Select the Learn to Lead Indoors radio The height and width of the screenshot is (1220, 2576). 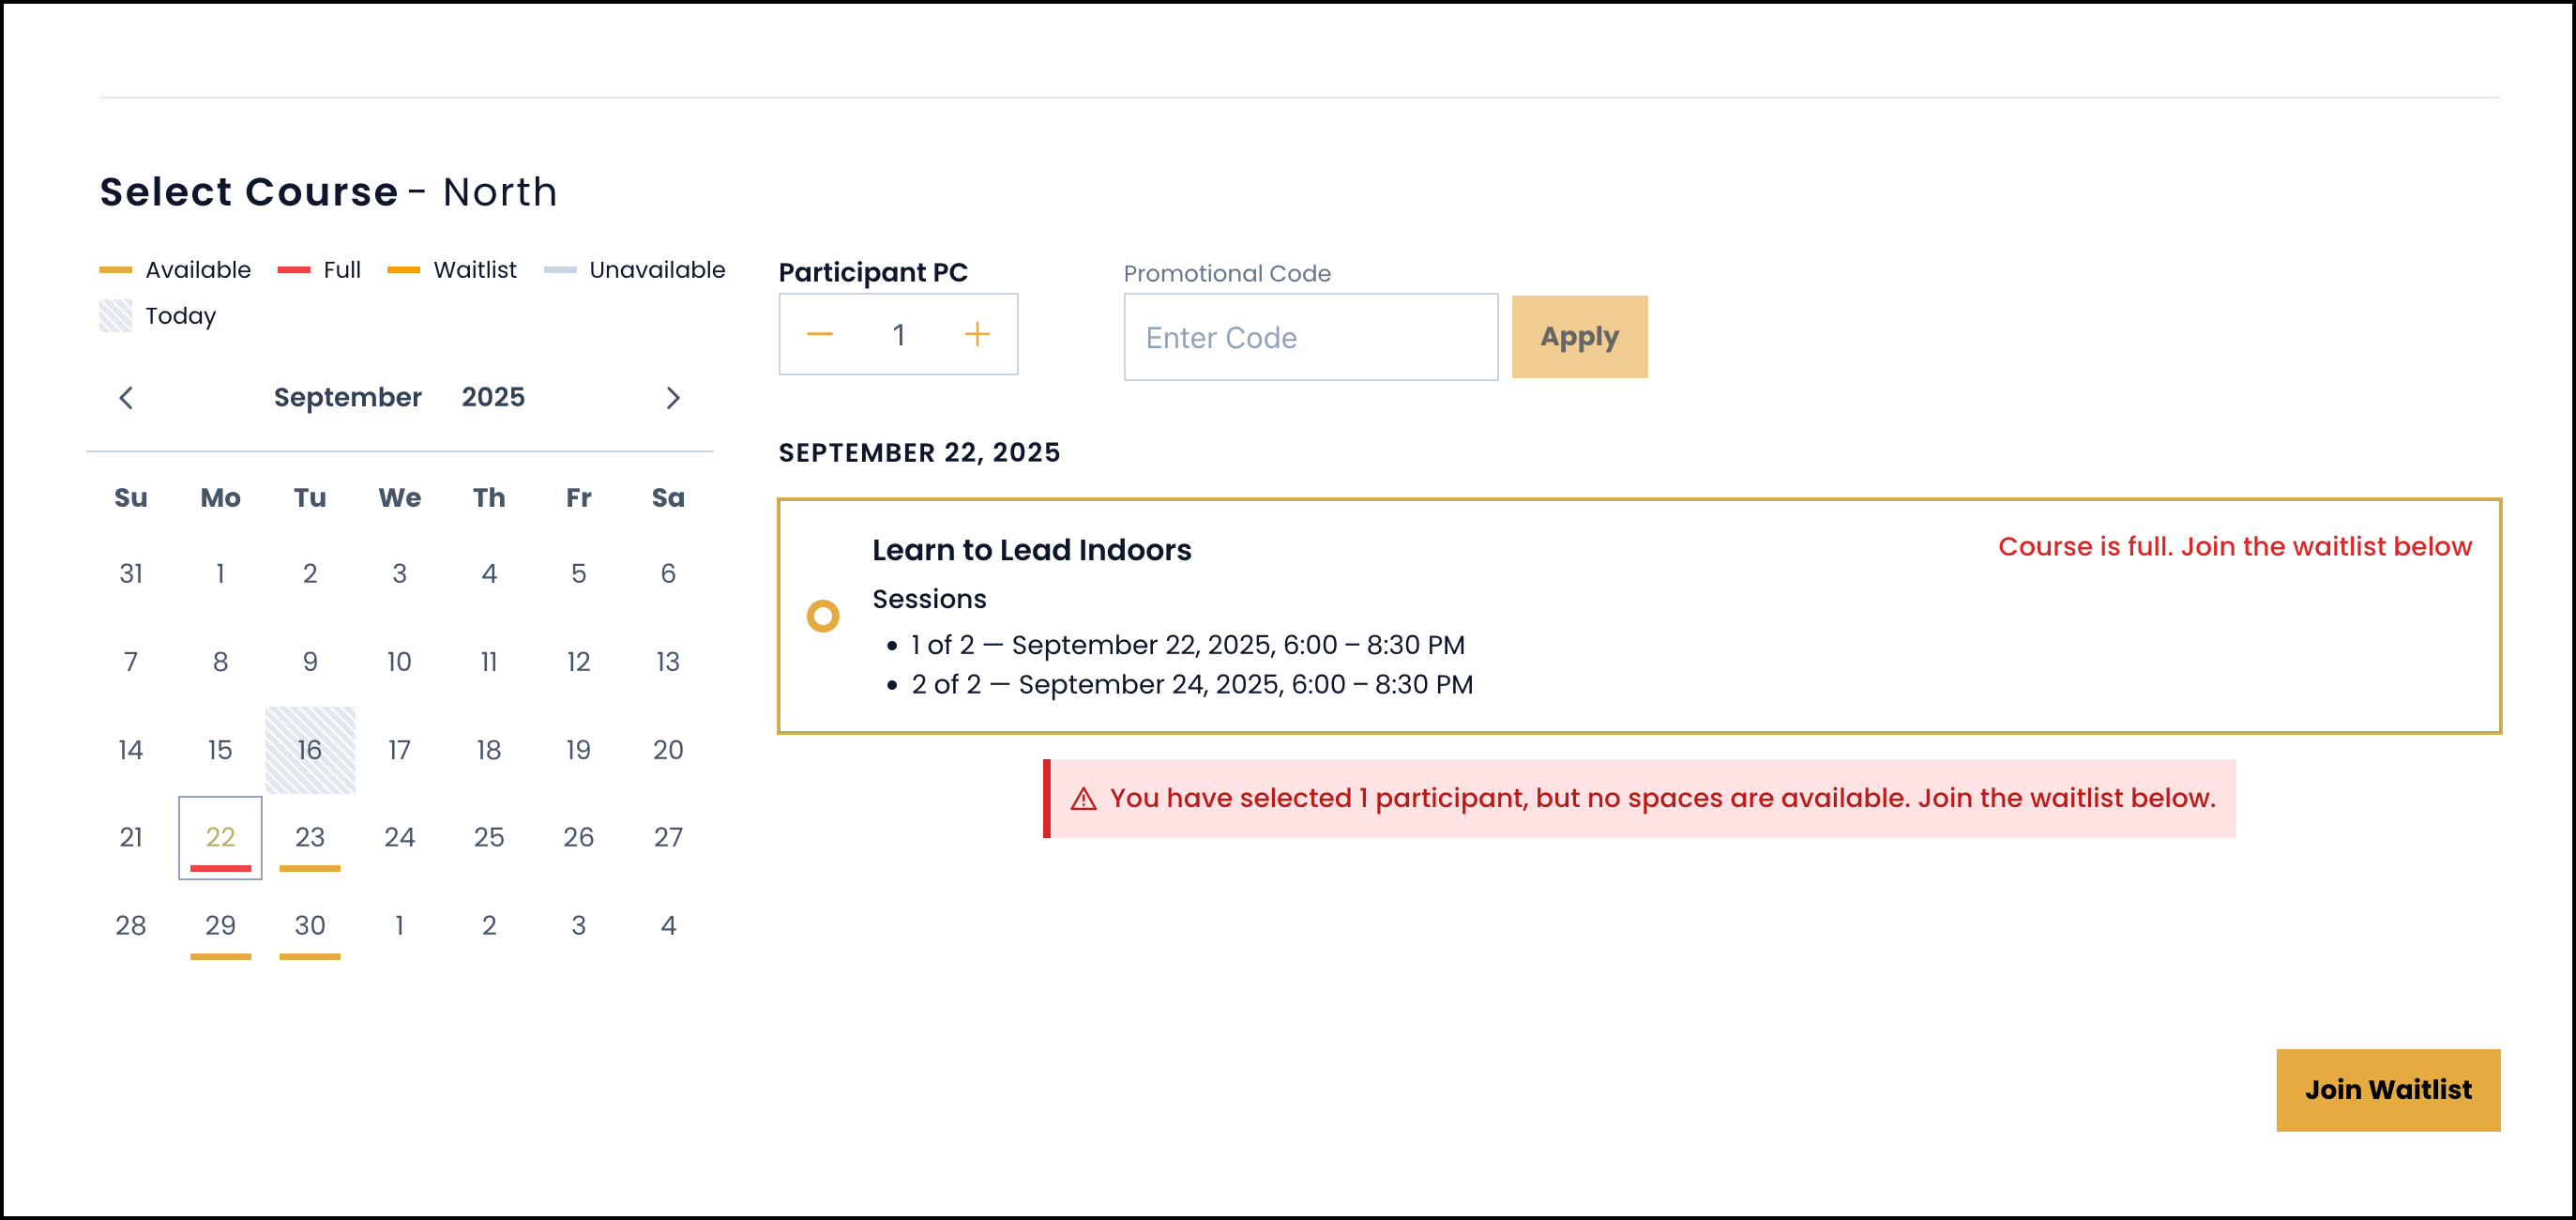(823, 616)
